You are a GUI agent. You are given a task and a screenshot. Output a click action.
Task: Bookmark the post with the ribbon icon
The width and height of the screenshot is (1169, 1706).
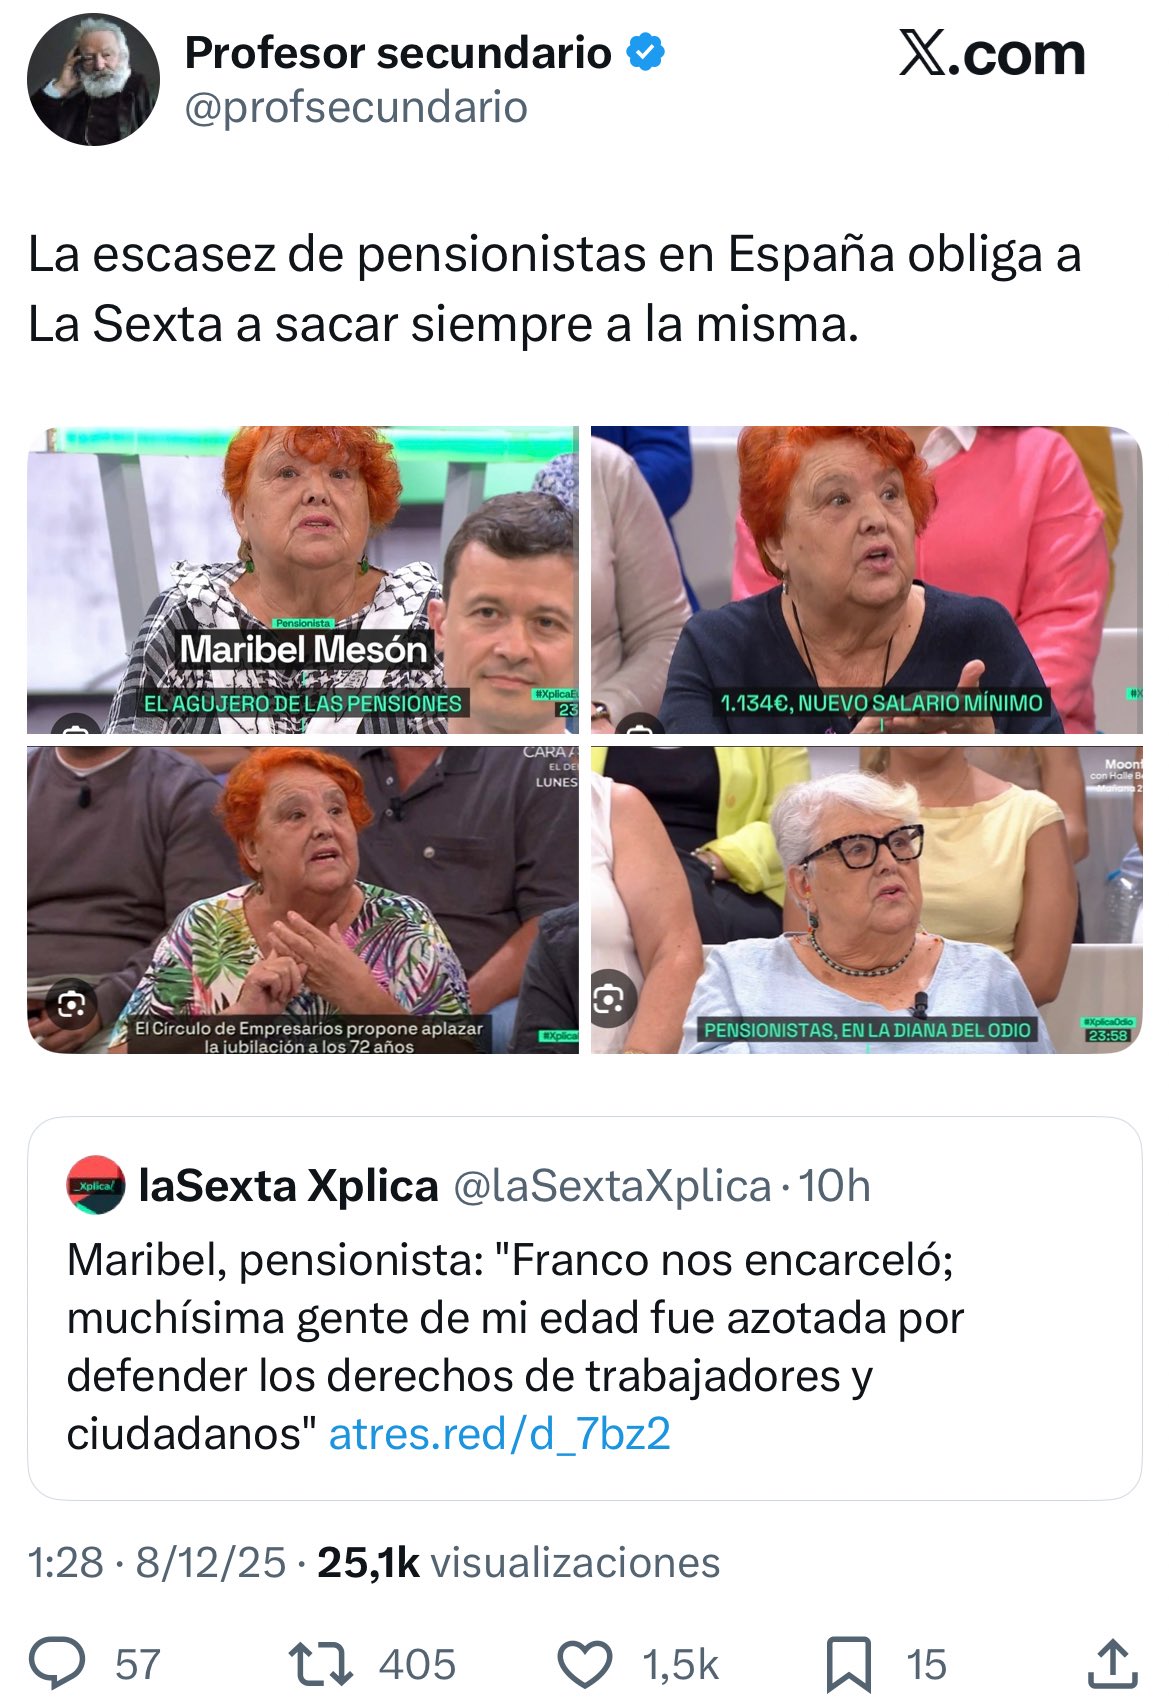coord(849,1665)
